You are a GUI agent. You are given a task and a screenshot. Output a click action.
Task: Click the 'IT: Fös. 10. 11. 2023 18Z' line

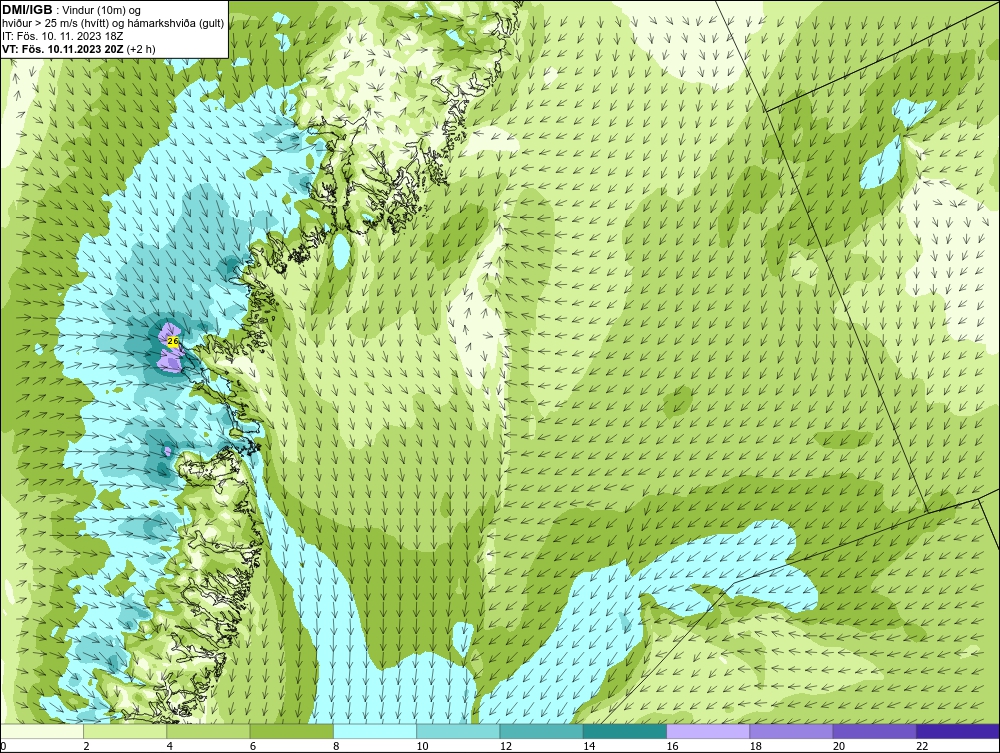click(x=62, y=36)
